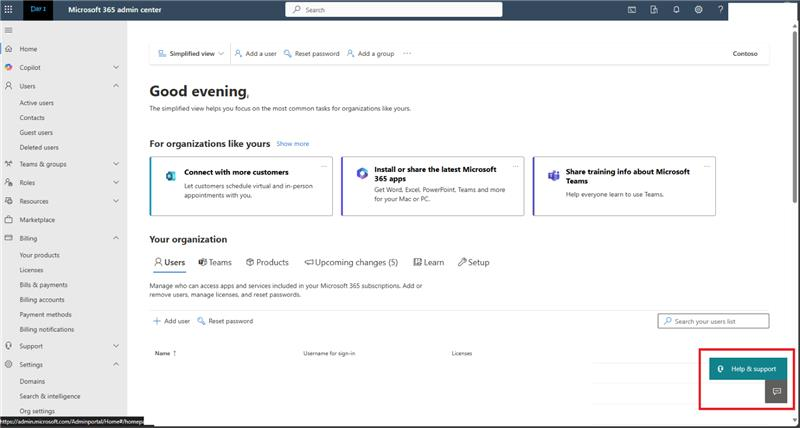Open Payment methods under Billing
800x428 pixels.
[x=46, y=315]
